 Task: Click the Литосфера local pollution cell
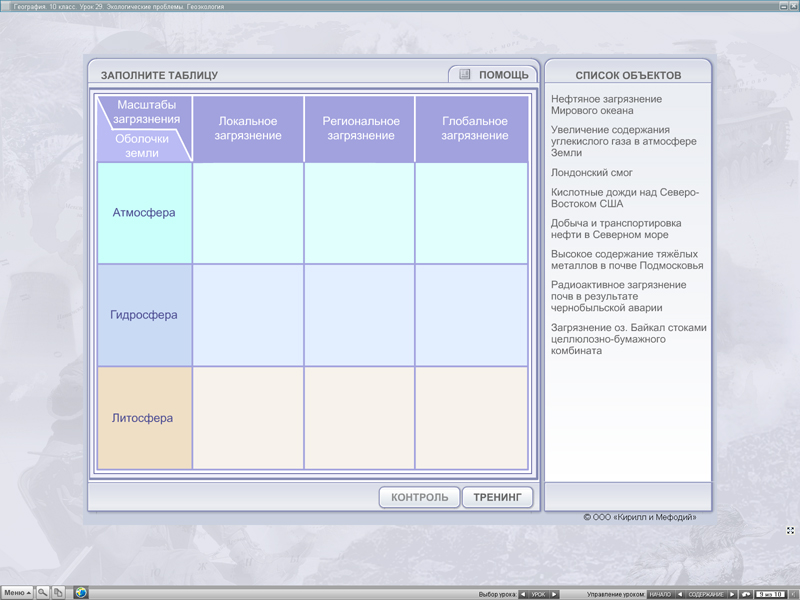coord(248,418)
